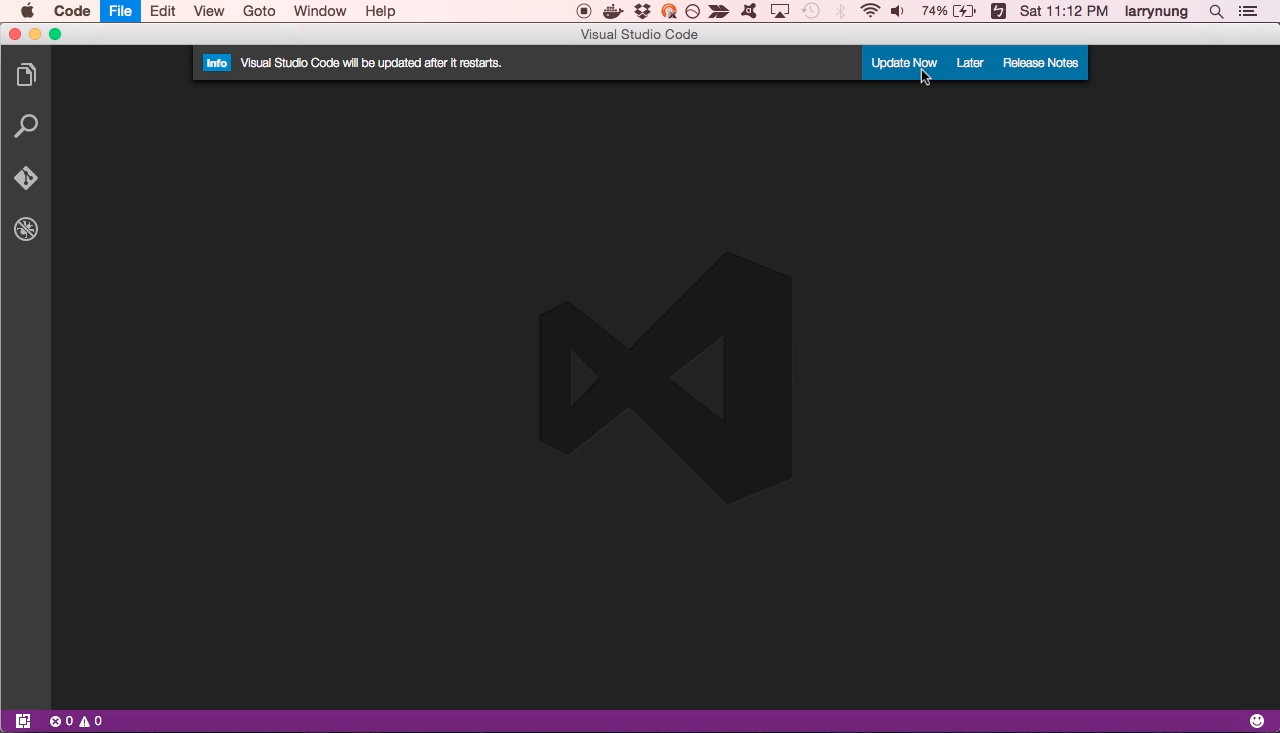Viewport: 1280px width, 733px height.
Task: Click the battery 74% indicator
Action: [x=948, y=11]
